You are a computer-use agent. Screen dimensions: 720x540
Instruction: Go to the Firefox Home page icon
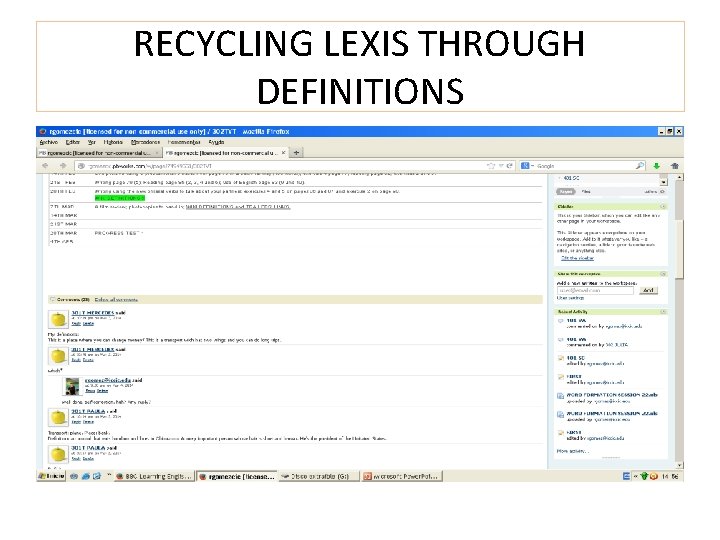click(675, 166)
